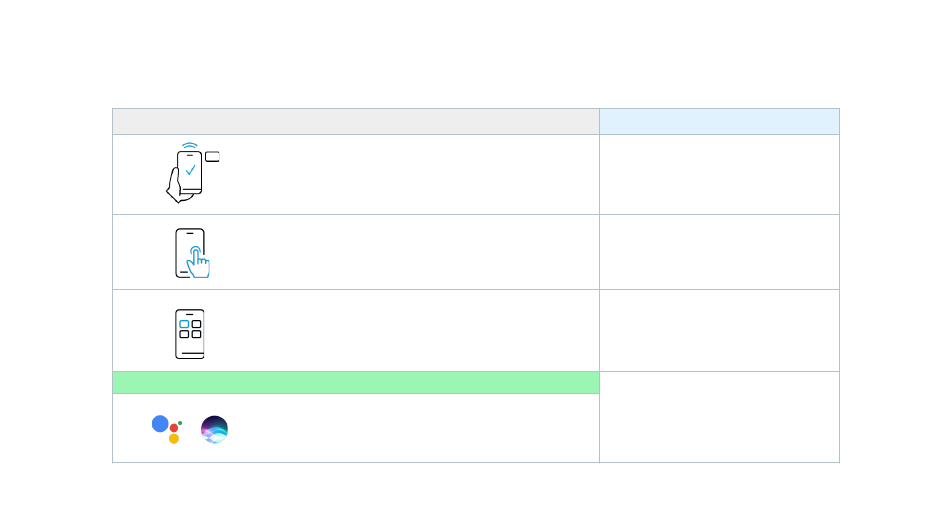Click the phone with touching finger icon
This screenshot has height=527, width=950.
[x=190, y=253]
